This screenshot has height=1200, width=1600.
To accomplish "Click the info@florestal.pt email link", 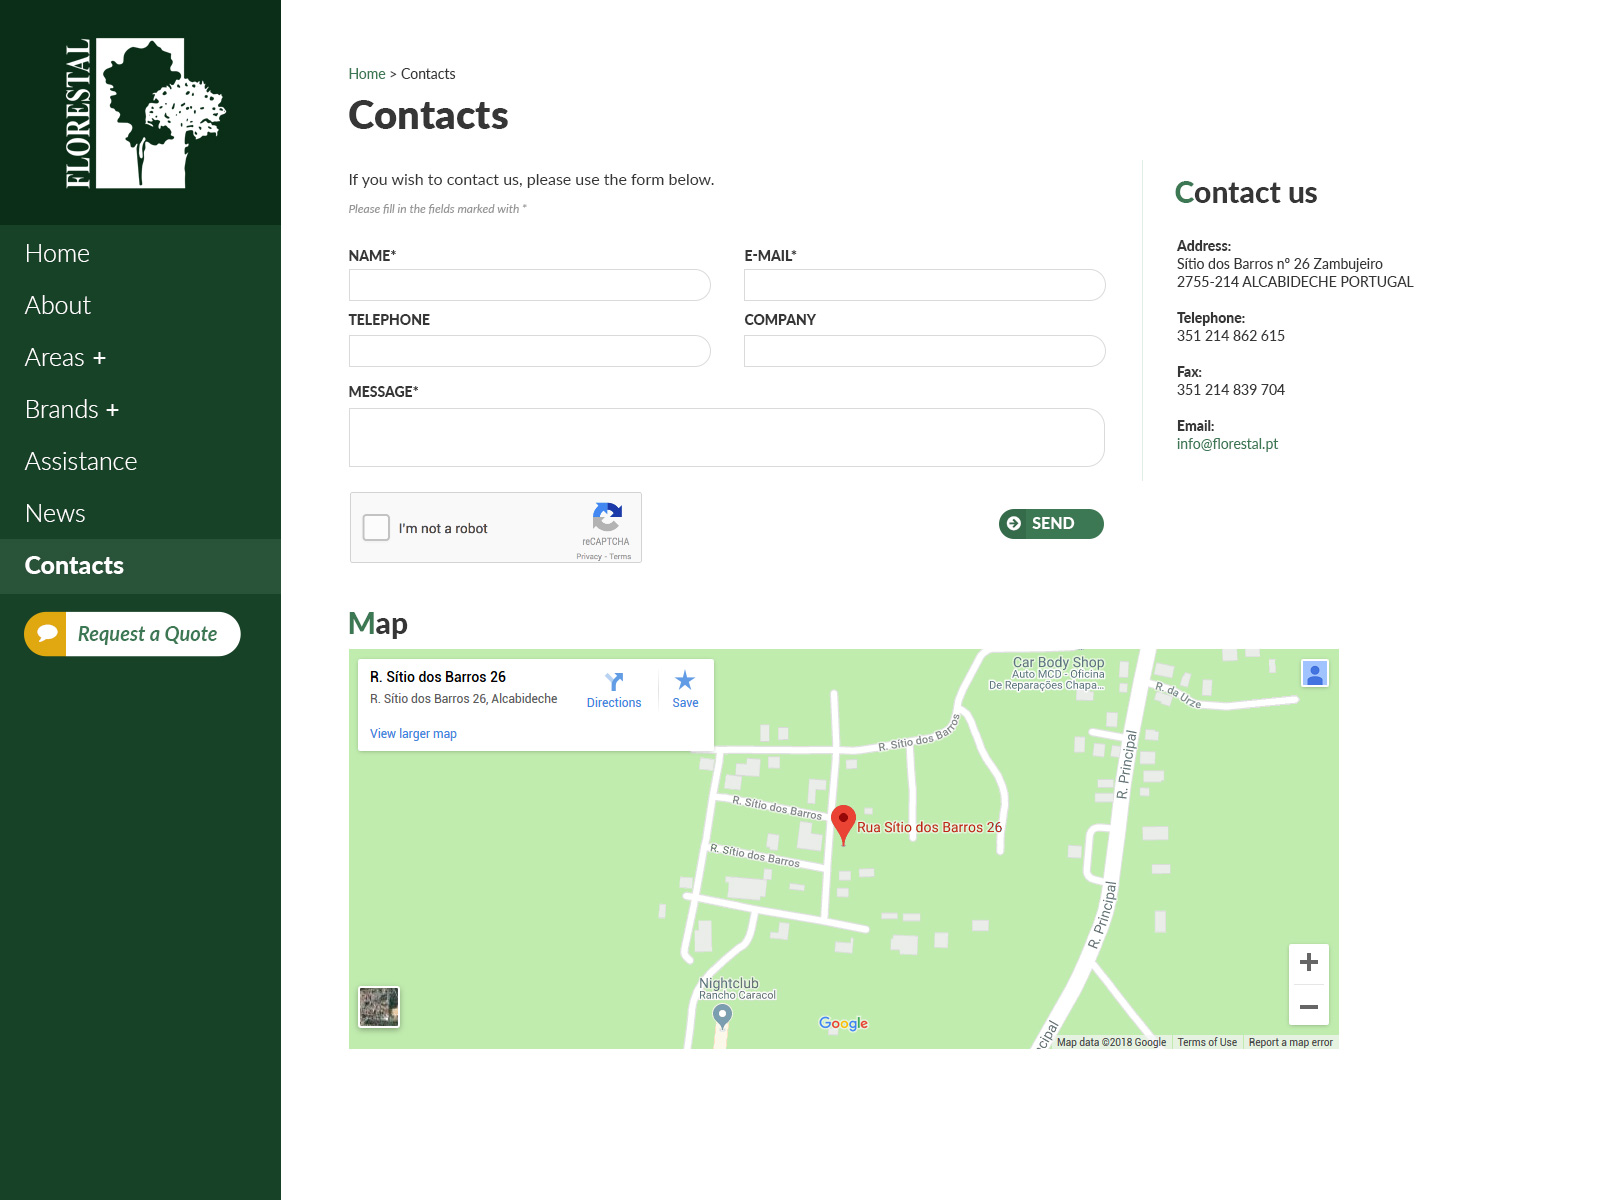I will coord(1227,444).
